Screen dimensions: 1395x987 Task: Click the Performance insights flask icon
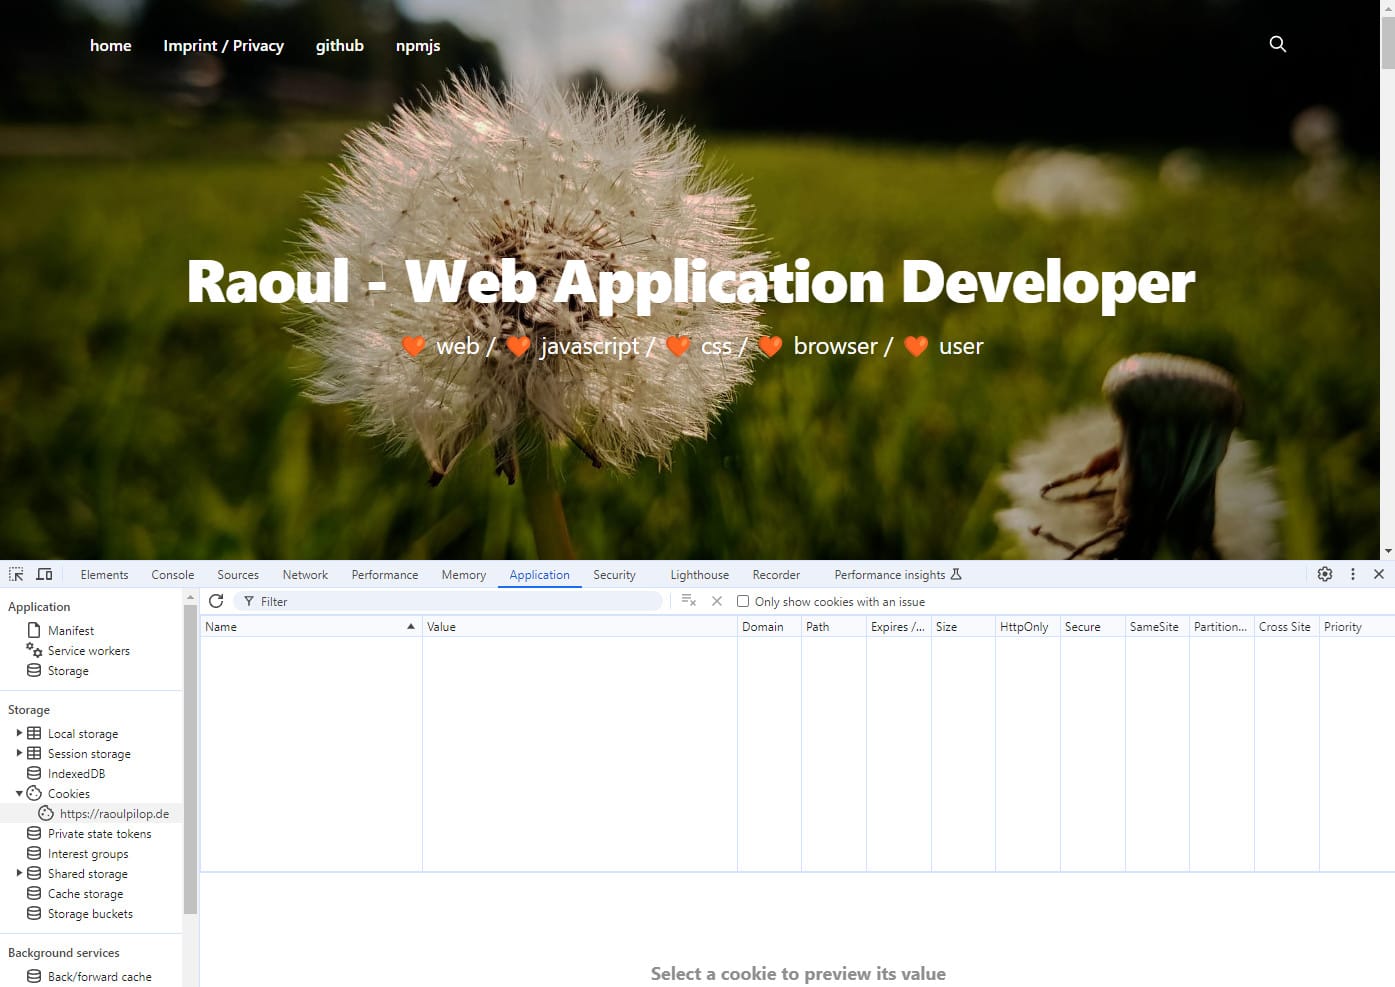pos(956,574)
